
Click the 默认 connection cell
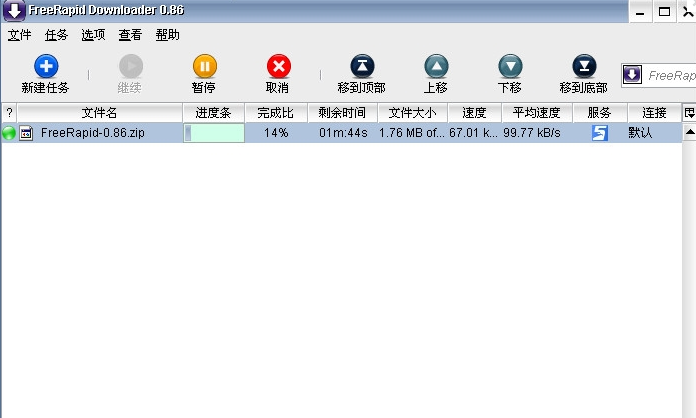pos(654,133)
